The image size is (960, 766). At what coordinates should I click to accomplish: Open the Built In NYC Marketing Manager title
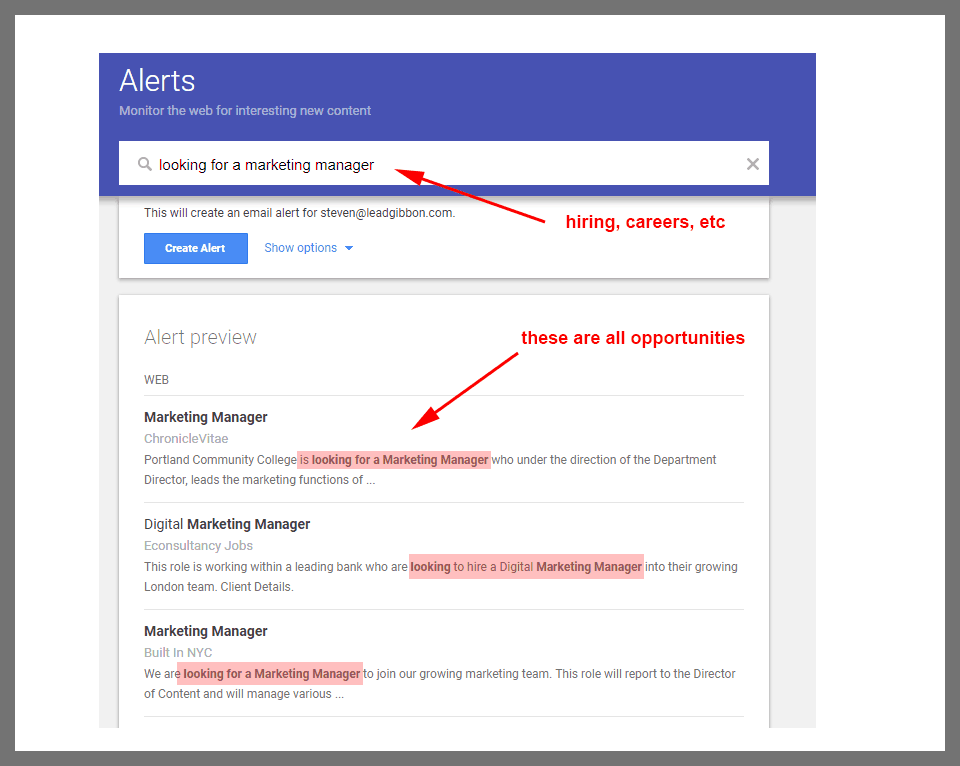pyautogui.click(x=206, y=631)
